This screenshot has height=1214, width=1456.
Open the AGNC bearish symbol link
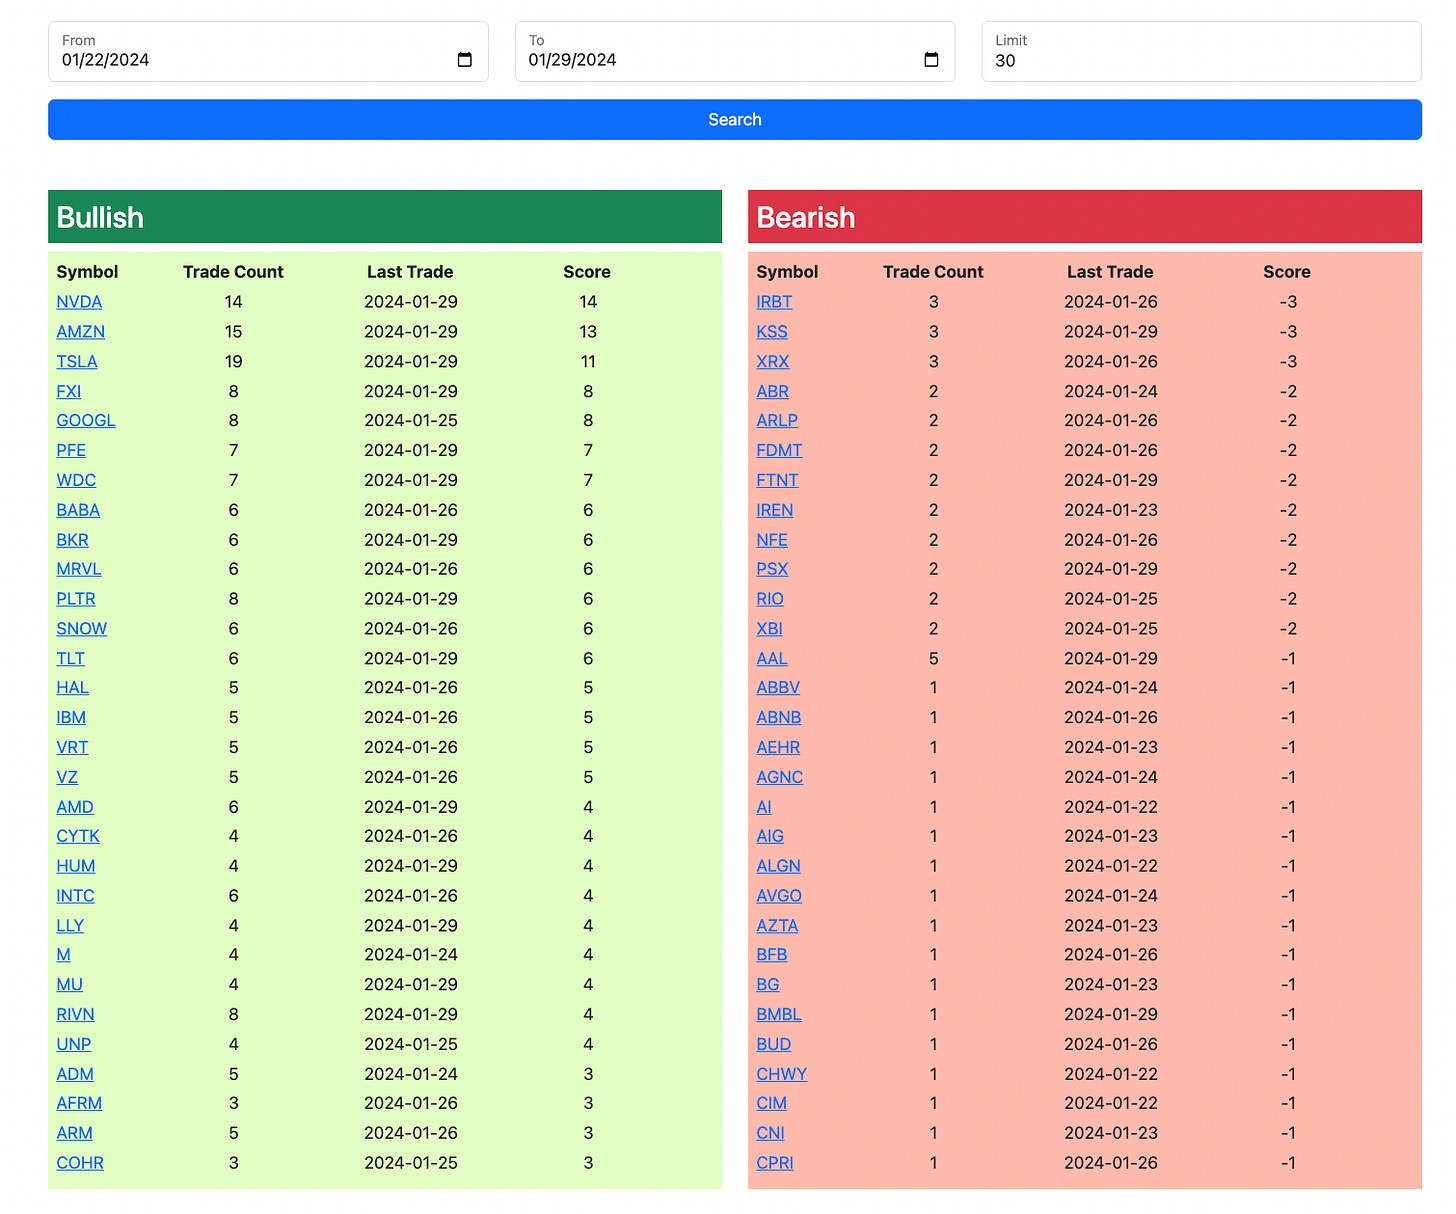point(780,777)
